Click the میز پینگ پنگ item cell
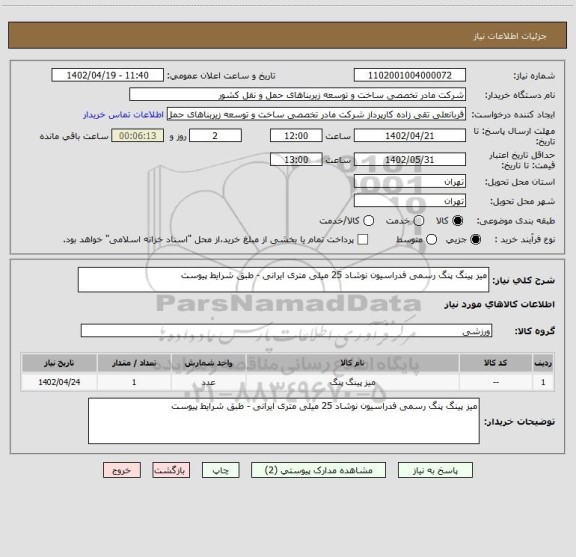576x557 pixels. (x=353, y=382)
